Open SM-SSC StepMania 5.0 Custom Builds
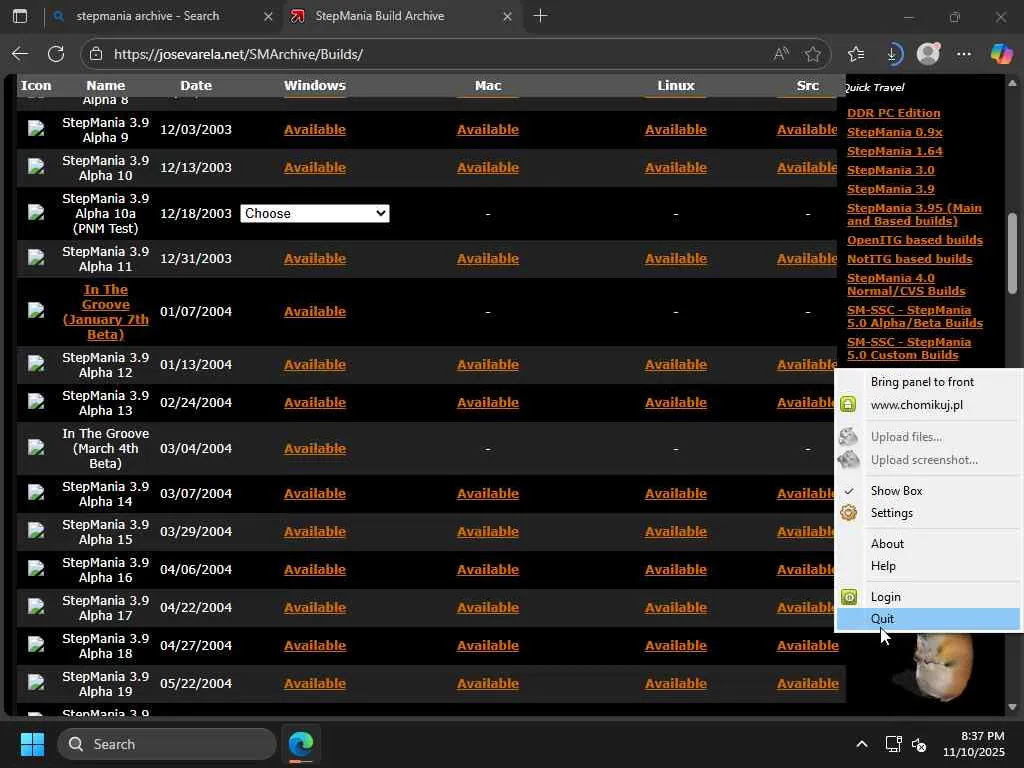The height and width of the screenshot is (768, 1024). click(x=909, y=348)
